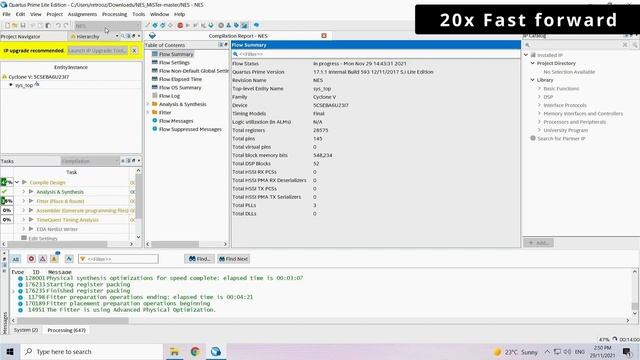Click the Flow Summary filter field

[x=376, y=54]
